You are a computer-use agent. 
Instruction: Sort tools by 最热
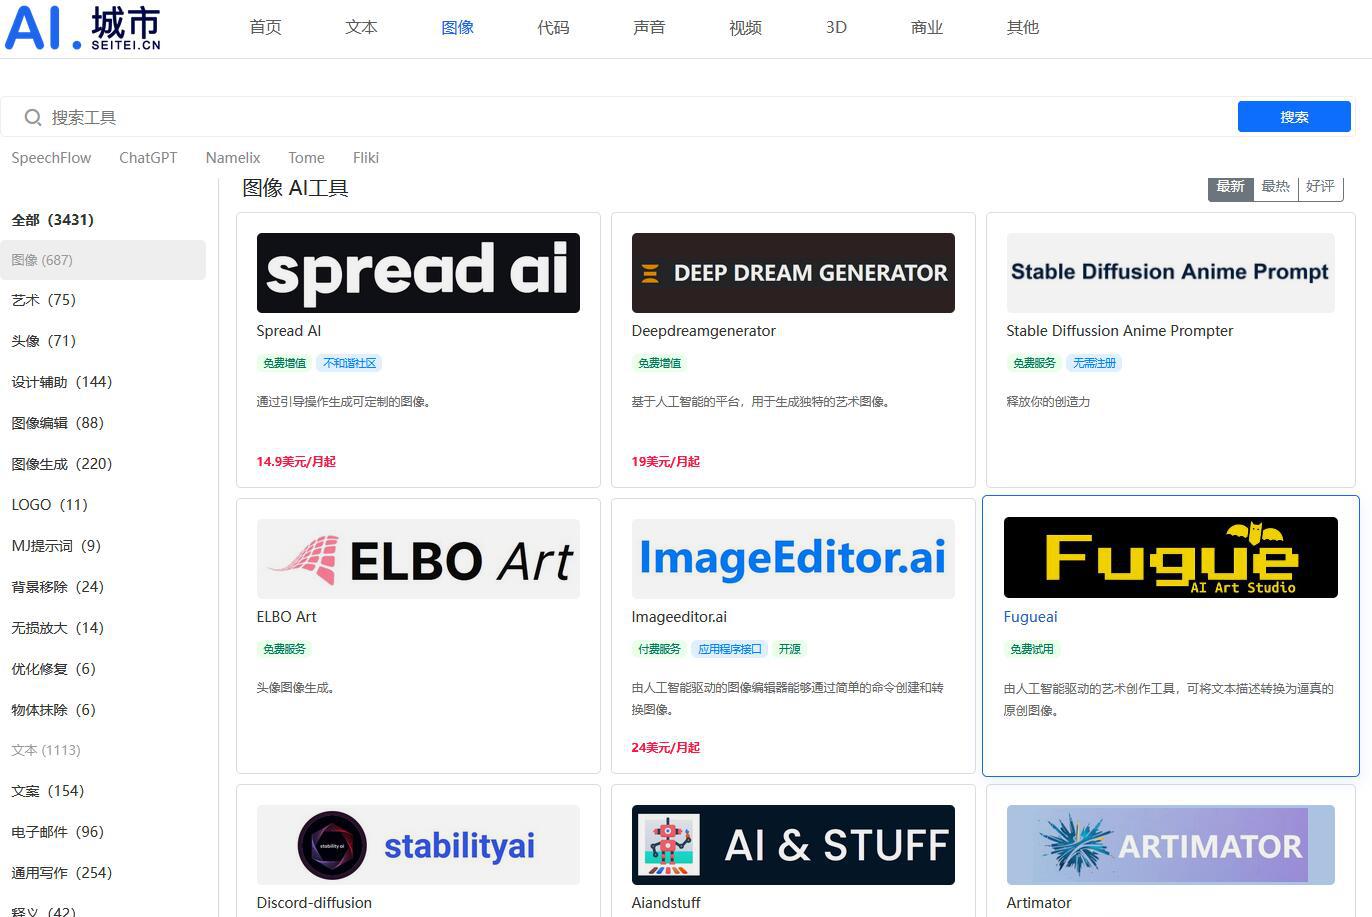(1275, 187)
